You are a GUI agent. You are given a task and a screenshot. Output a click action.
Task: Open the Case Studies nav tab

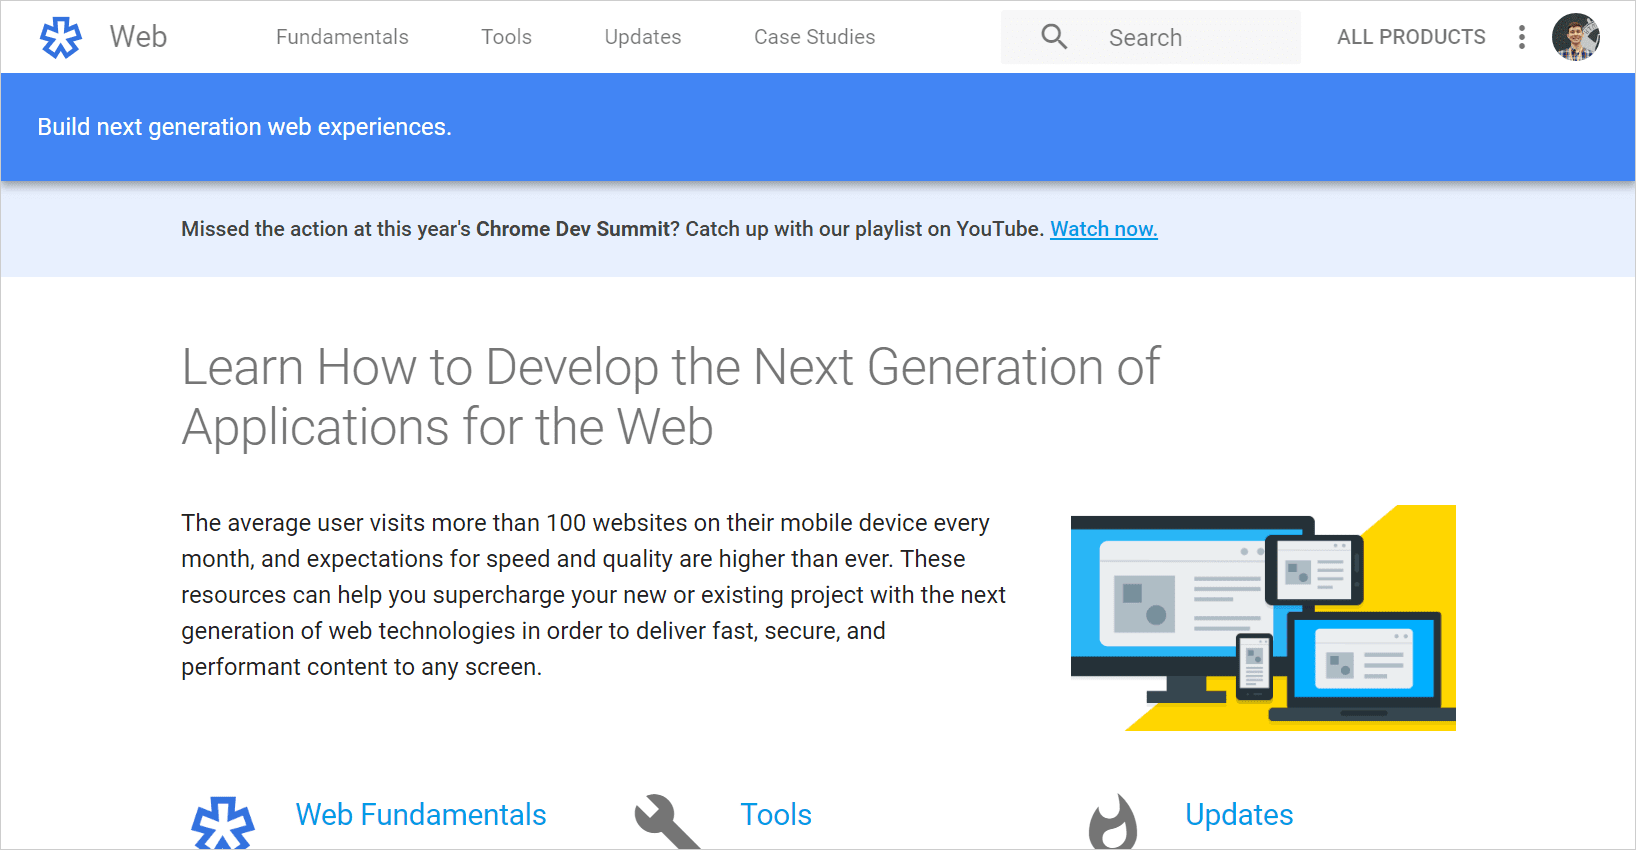point(814,37)
